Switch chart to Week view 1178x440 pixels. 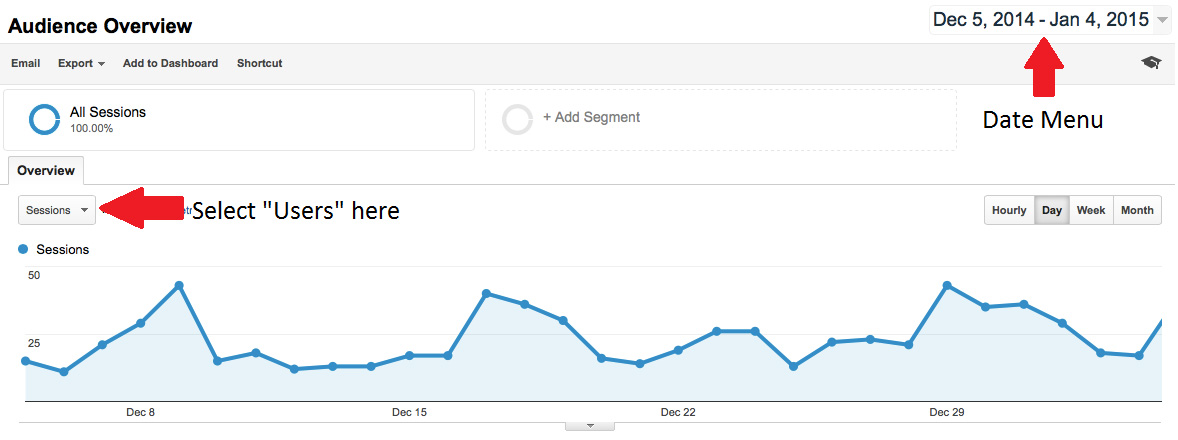[x=1091, y=210]
